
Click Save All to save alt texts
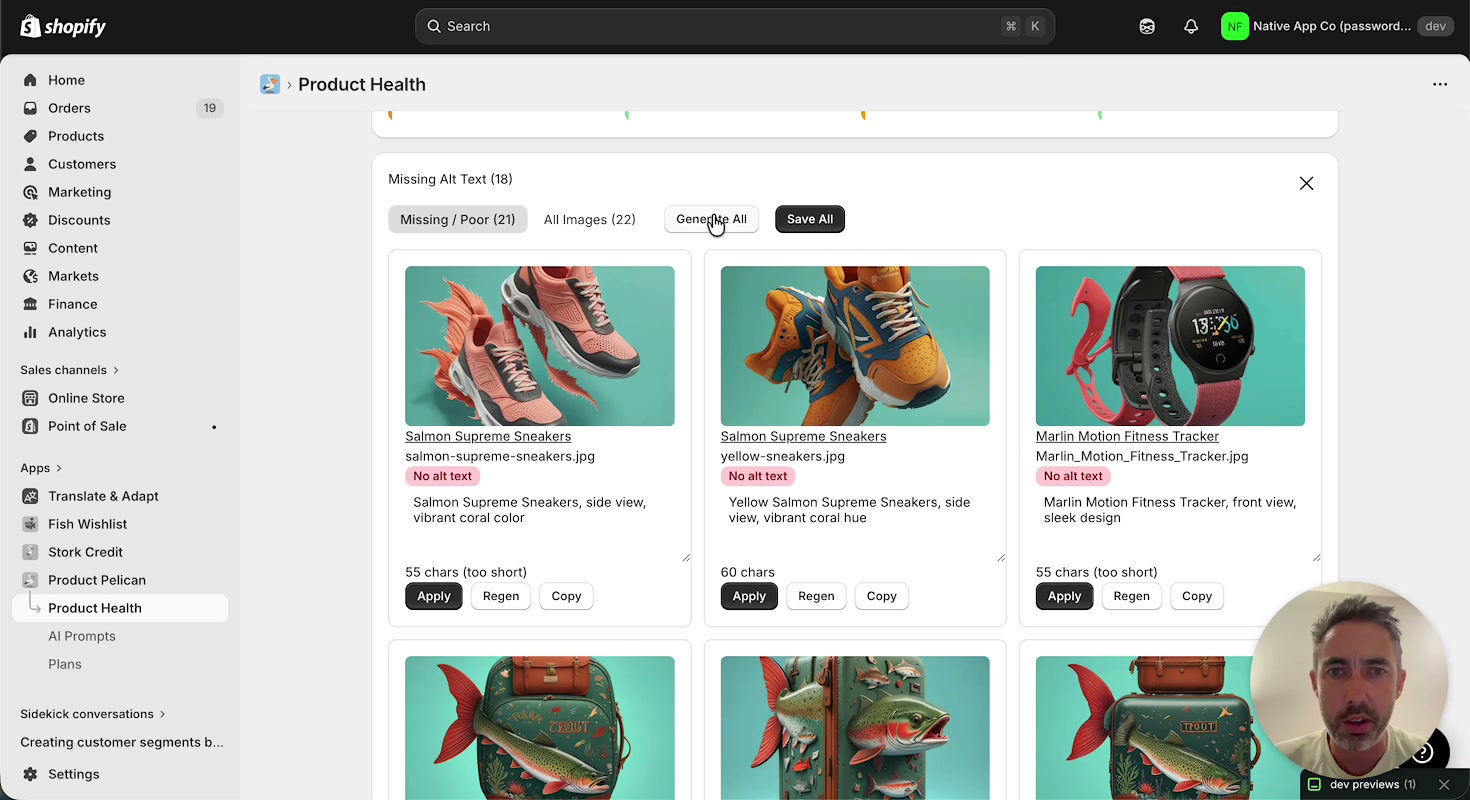809,219
